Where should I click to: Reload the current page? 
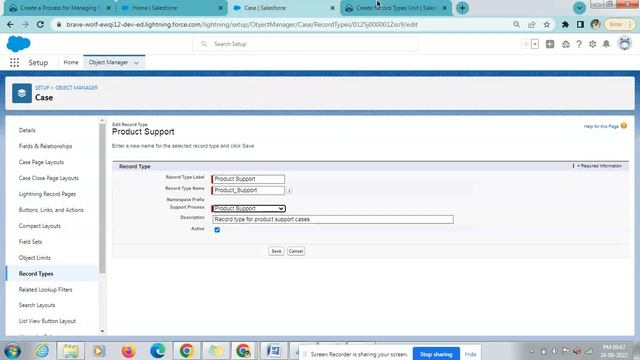tap(40, 24)
